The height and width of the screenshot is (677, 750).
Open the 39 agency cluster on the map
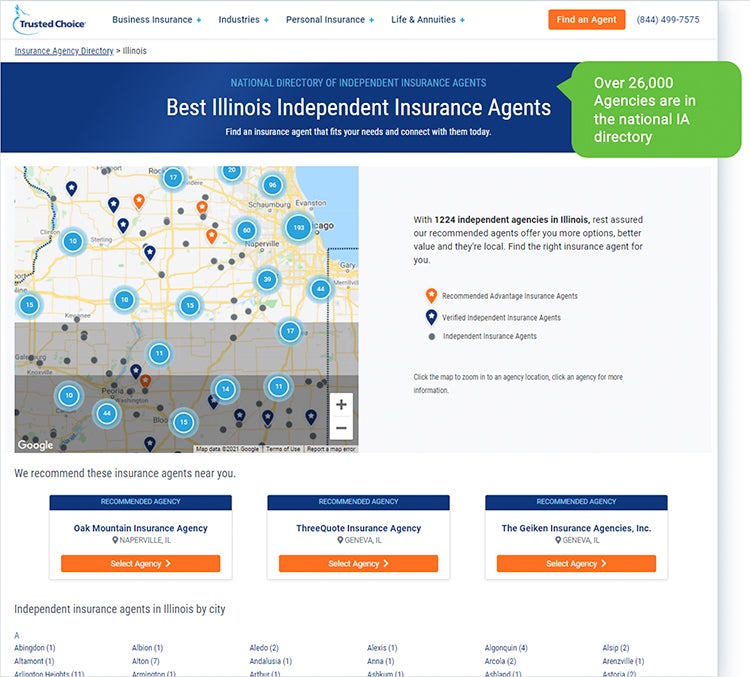point(267,279)
